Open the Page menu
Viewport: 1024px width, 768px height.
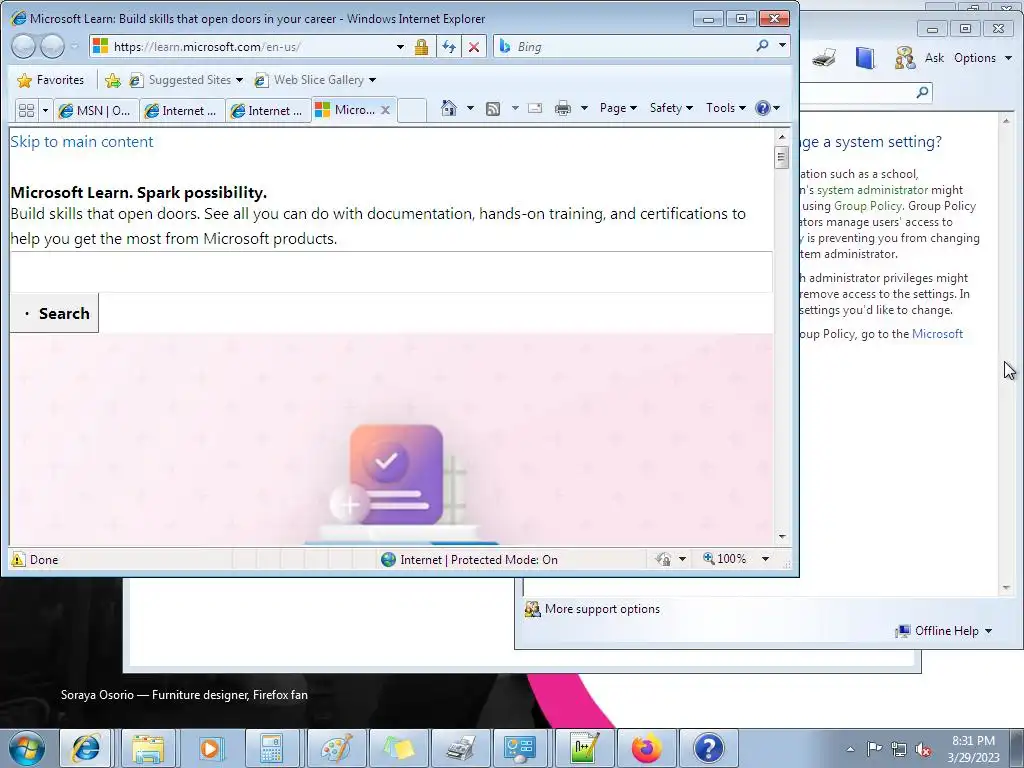tap(618, 108)
